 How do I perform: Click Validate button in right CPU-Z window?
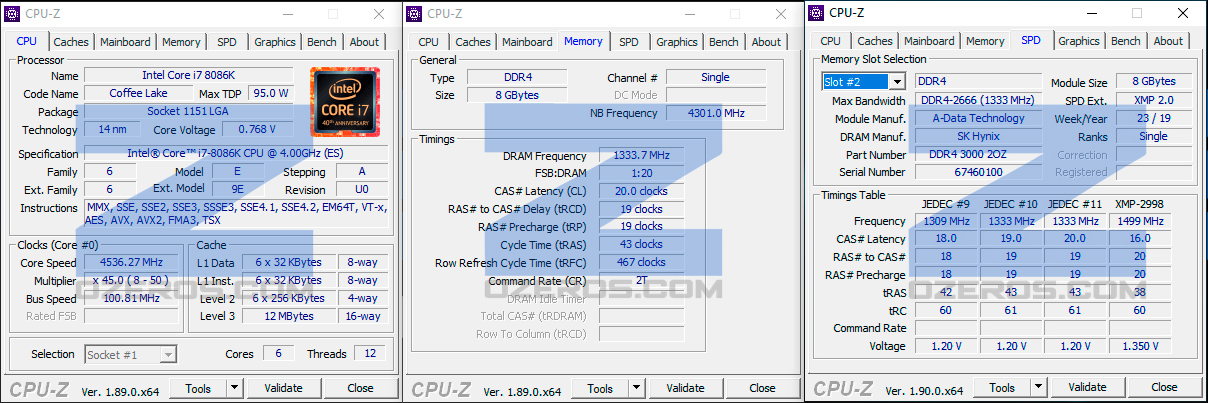[x=1087, y=387]
